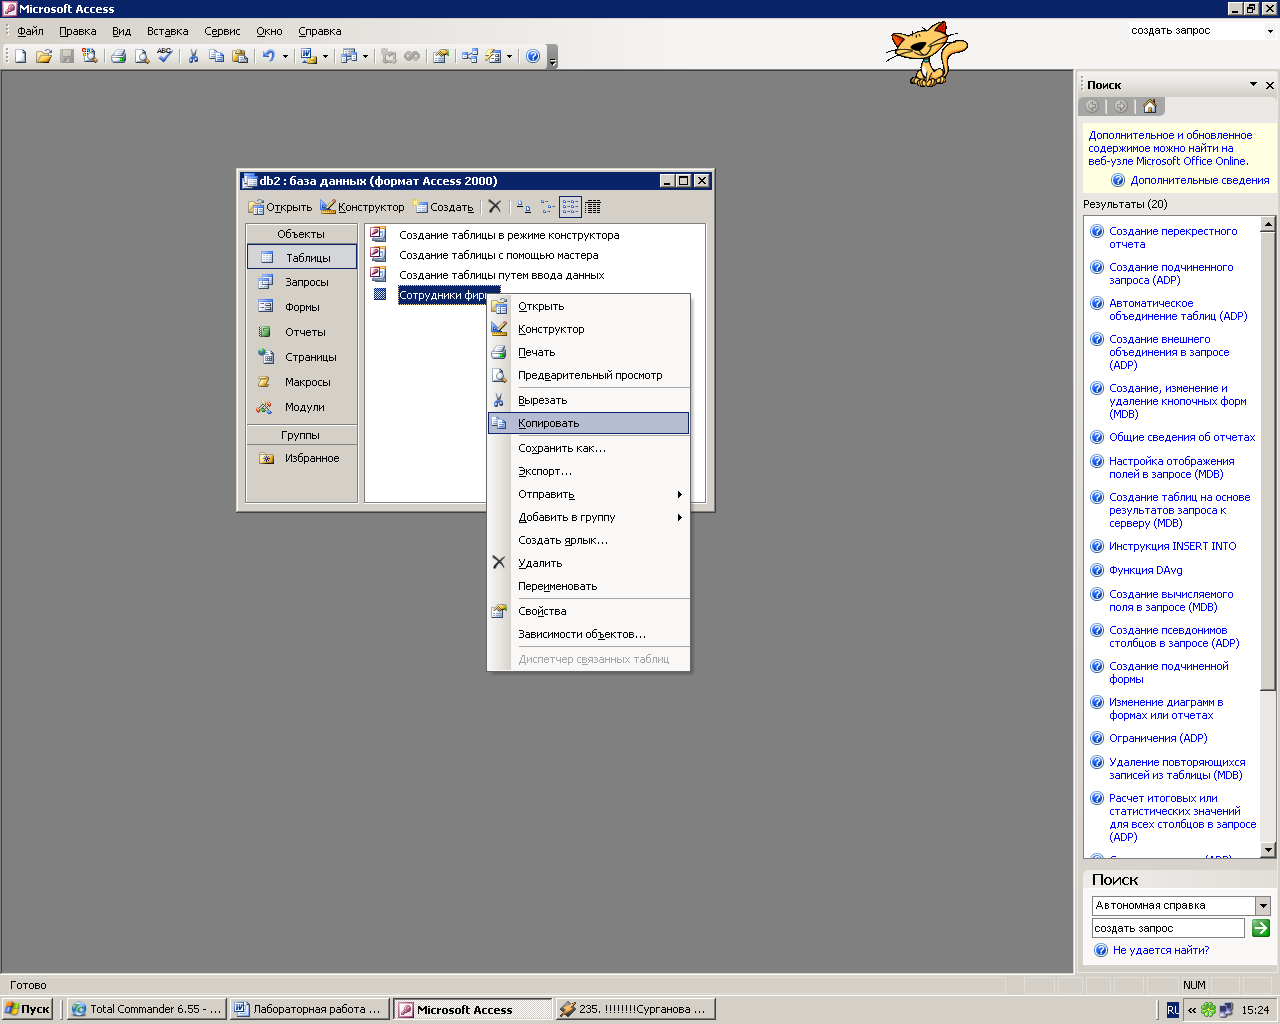Viewport: 1280px width, 1024px height.
Task: Click the Paste clipboard toolbar icon
Action: (239, 56)
